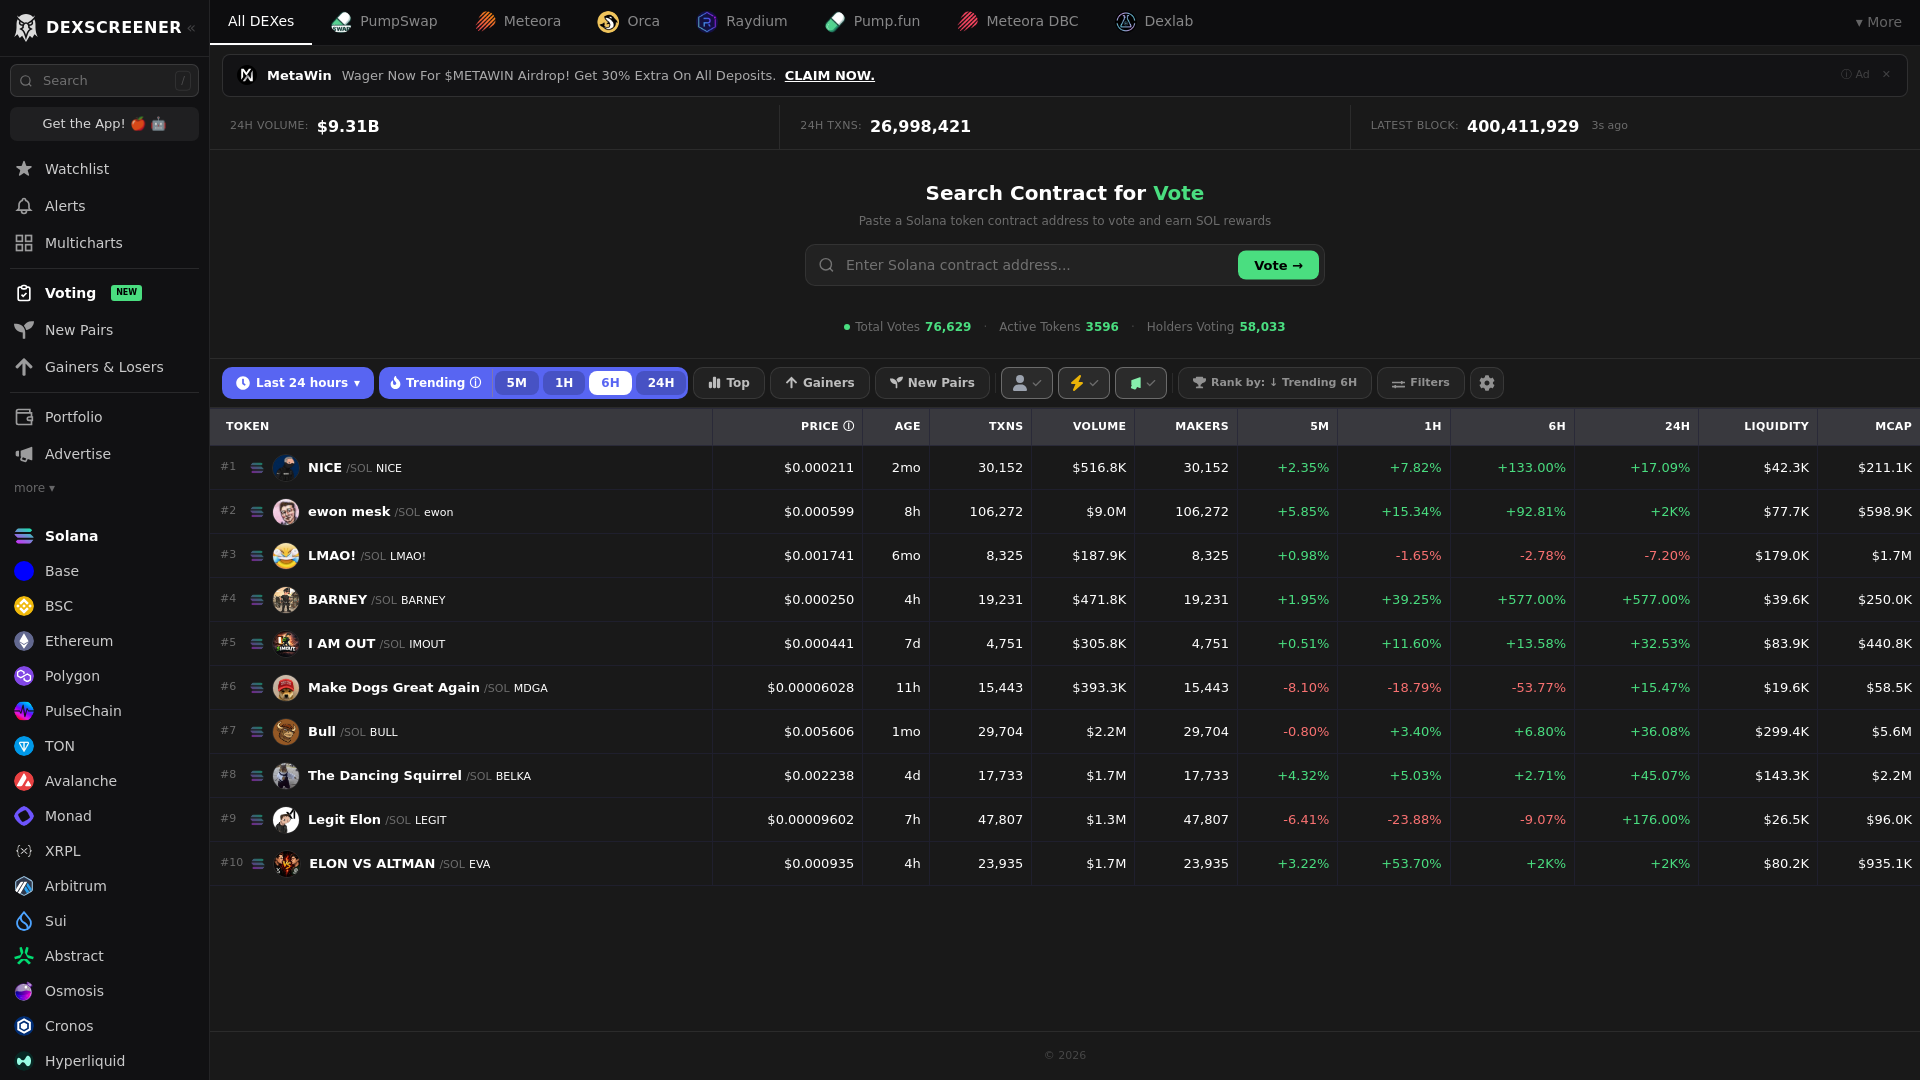Image resolution: width=1920 pixels, height=1080 pixels.
Task: Open the Advertise megaphone icon
Action: pos(24,454)
